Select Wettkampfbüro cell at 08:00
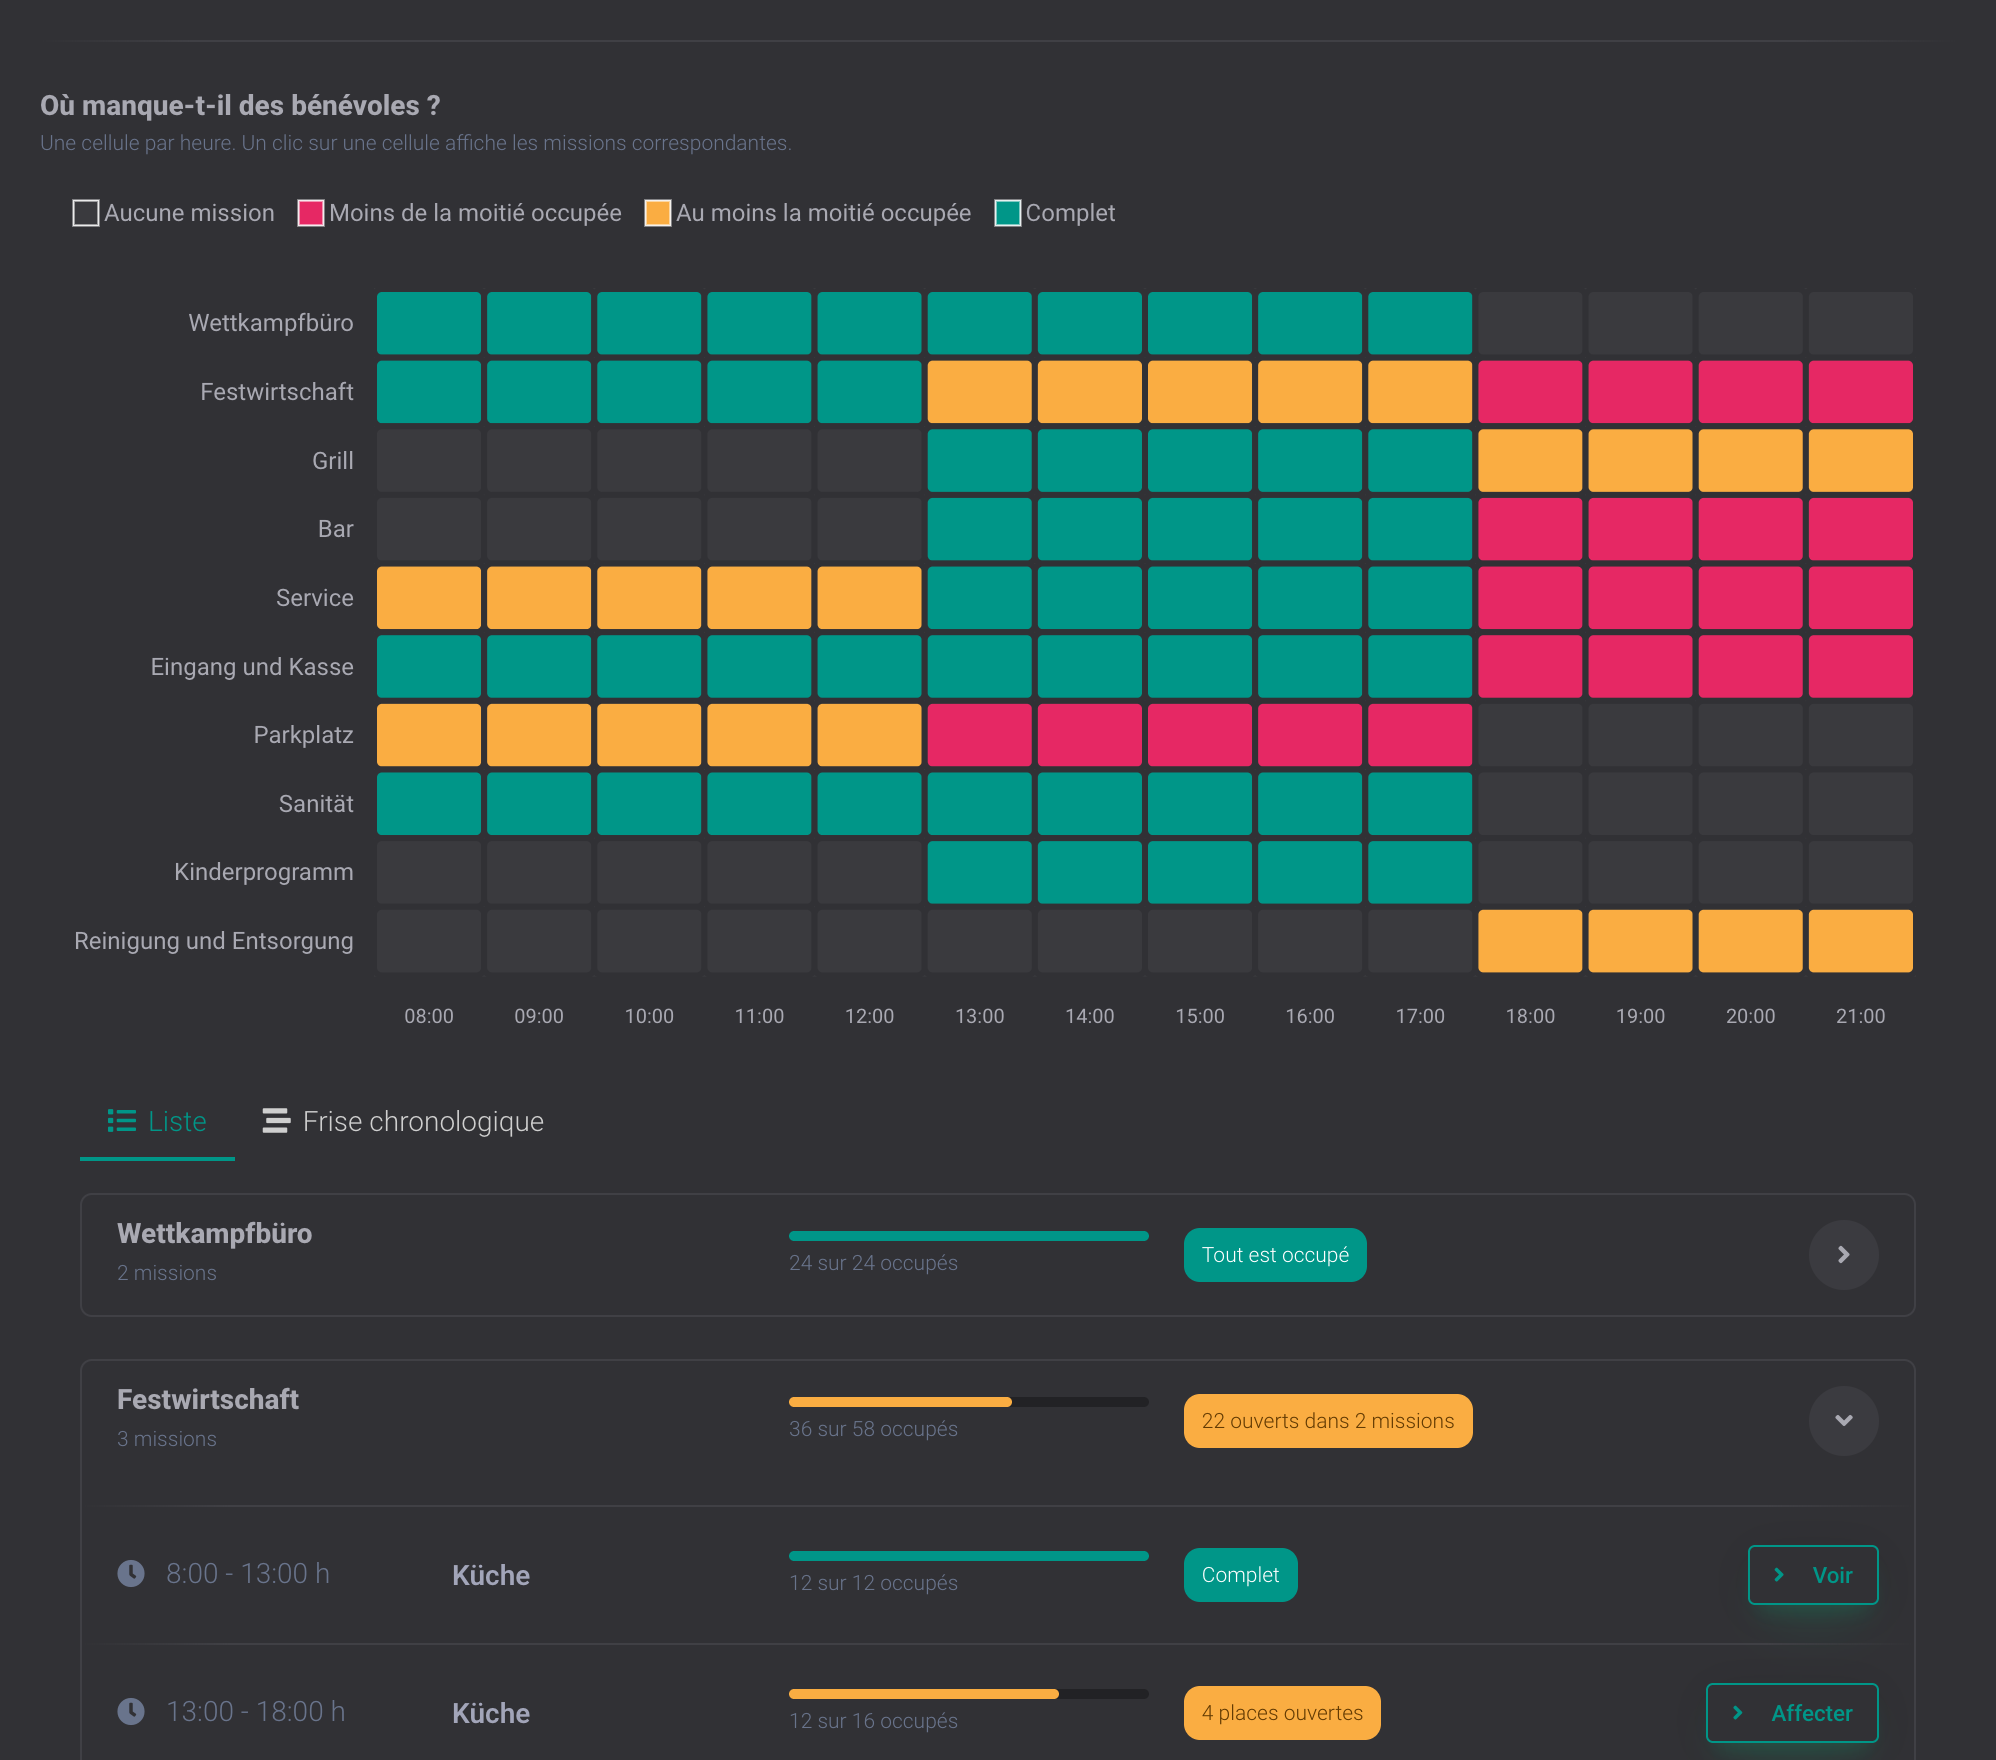The width and height of the screenshot is (1996, 1760). click(x=429, y=323)
